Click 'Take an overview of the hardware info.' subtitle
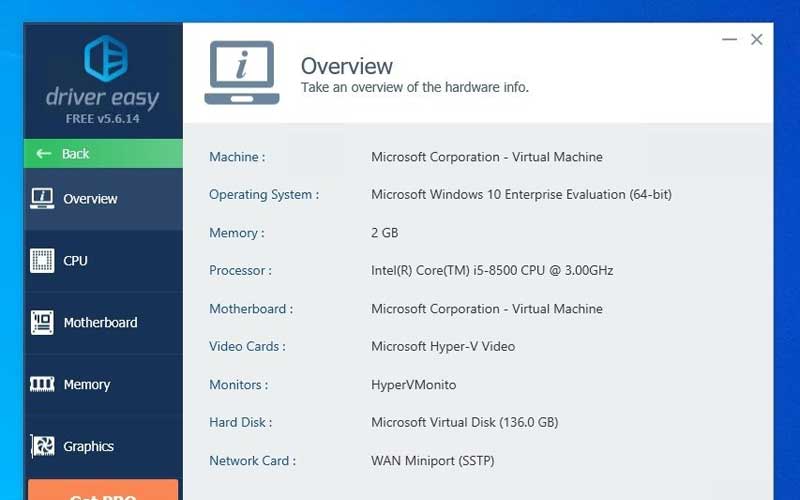 [415, 87]
